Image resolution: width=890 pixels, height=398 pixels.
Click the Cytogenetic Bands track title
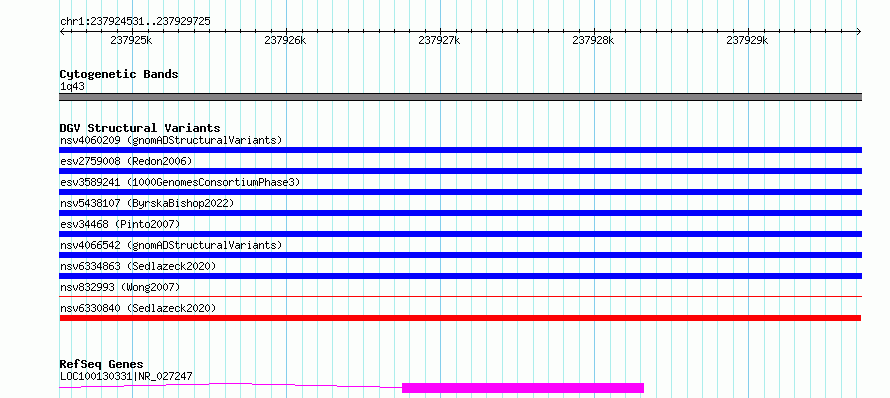click(x=119, y=74)
